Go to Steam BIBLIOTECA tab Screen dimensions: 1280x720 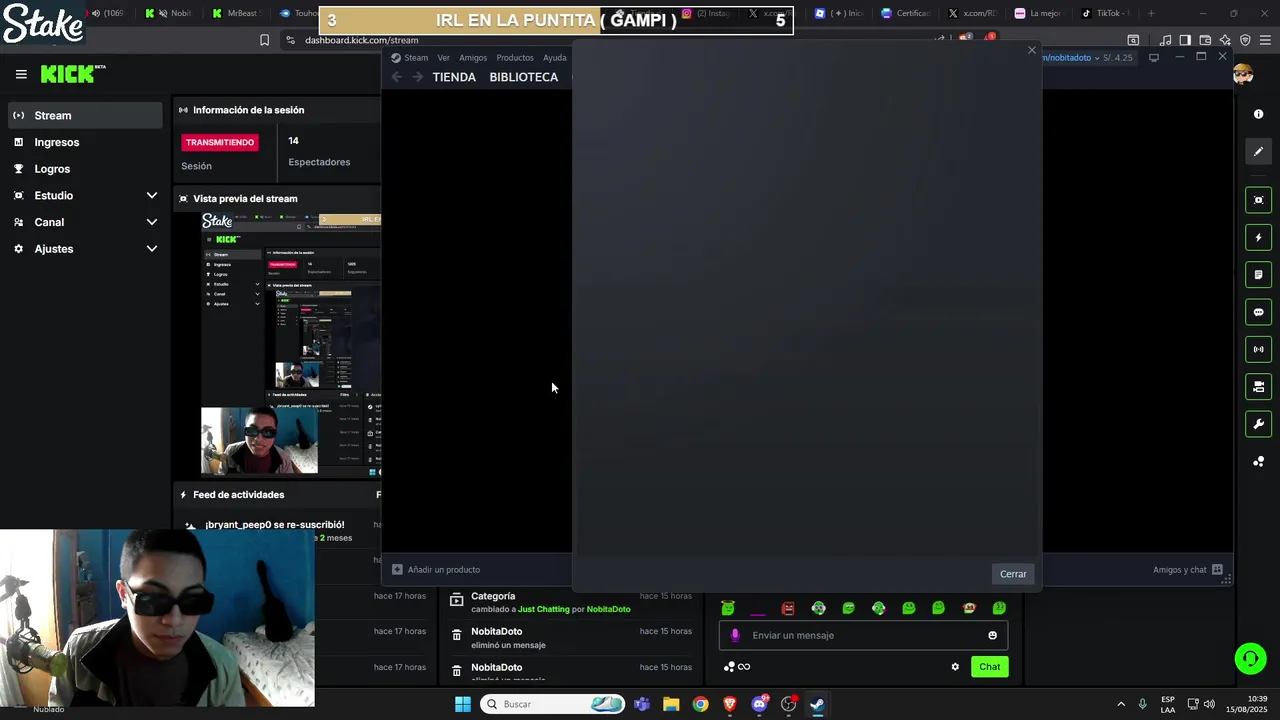524,77
